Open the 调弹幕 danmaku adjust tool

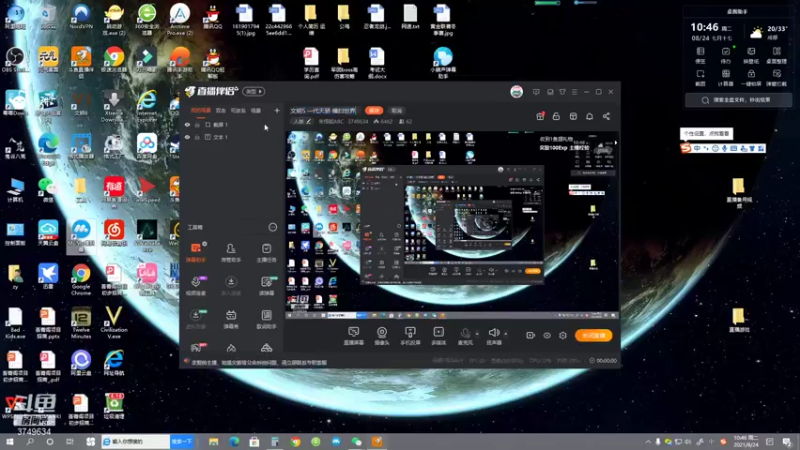[266, 286]
